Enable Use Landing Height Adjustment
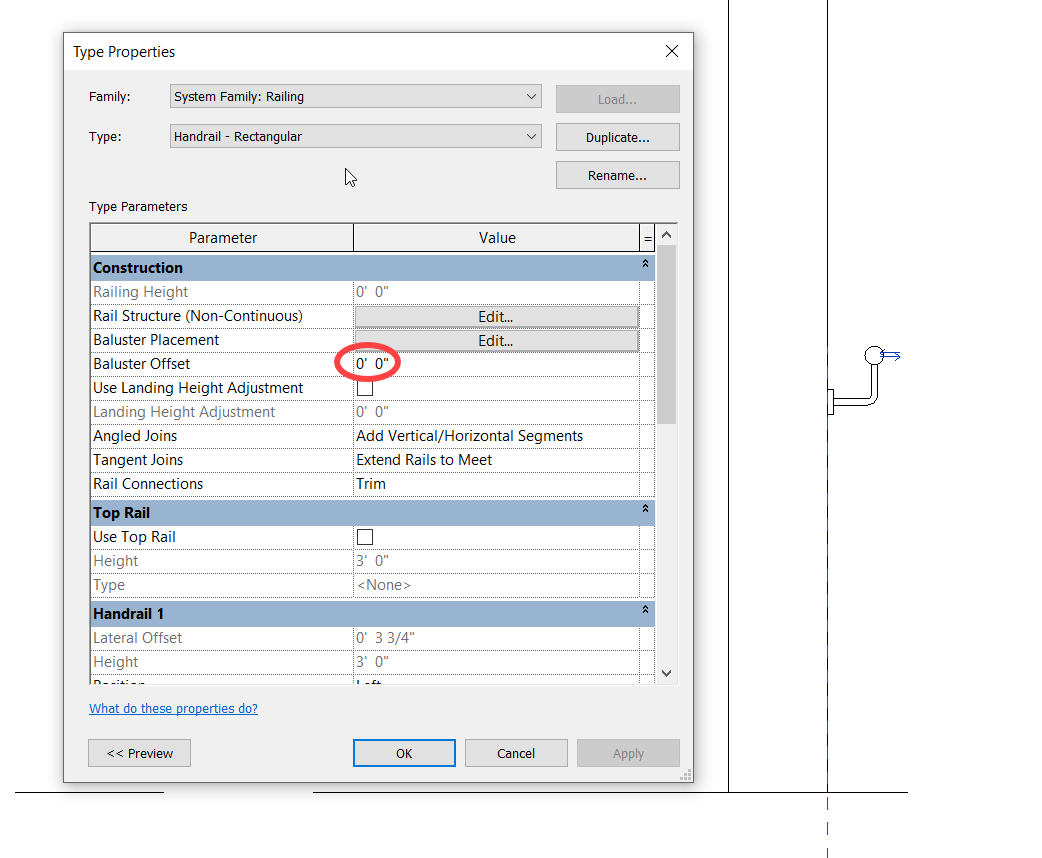 [364, 388]
